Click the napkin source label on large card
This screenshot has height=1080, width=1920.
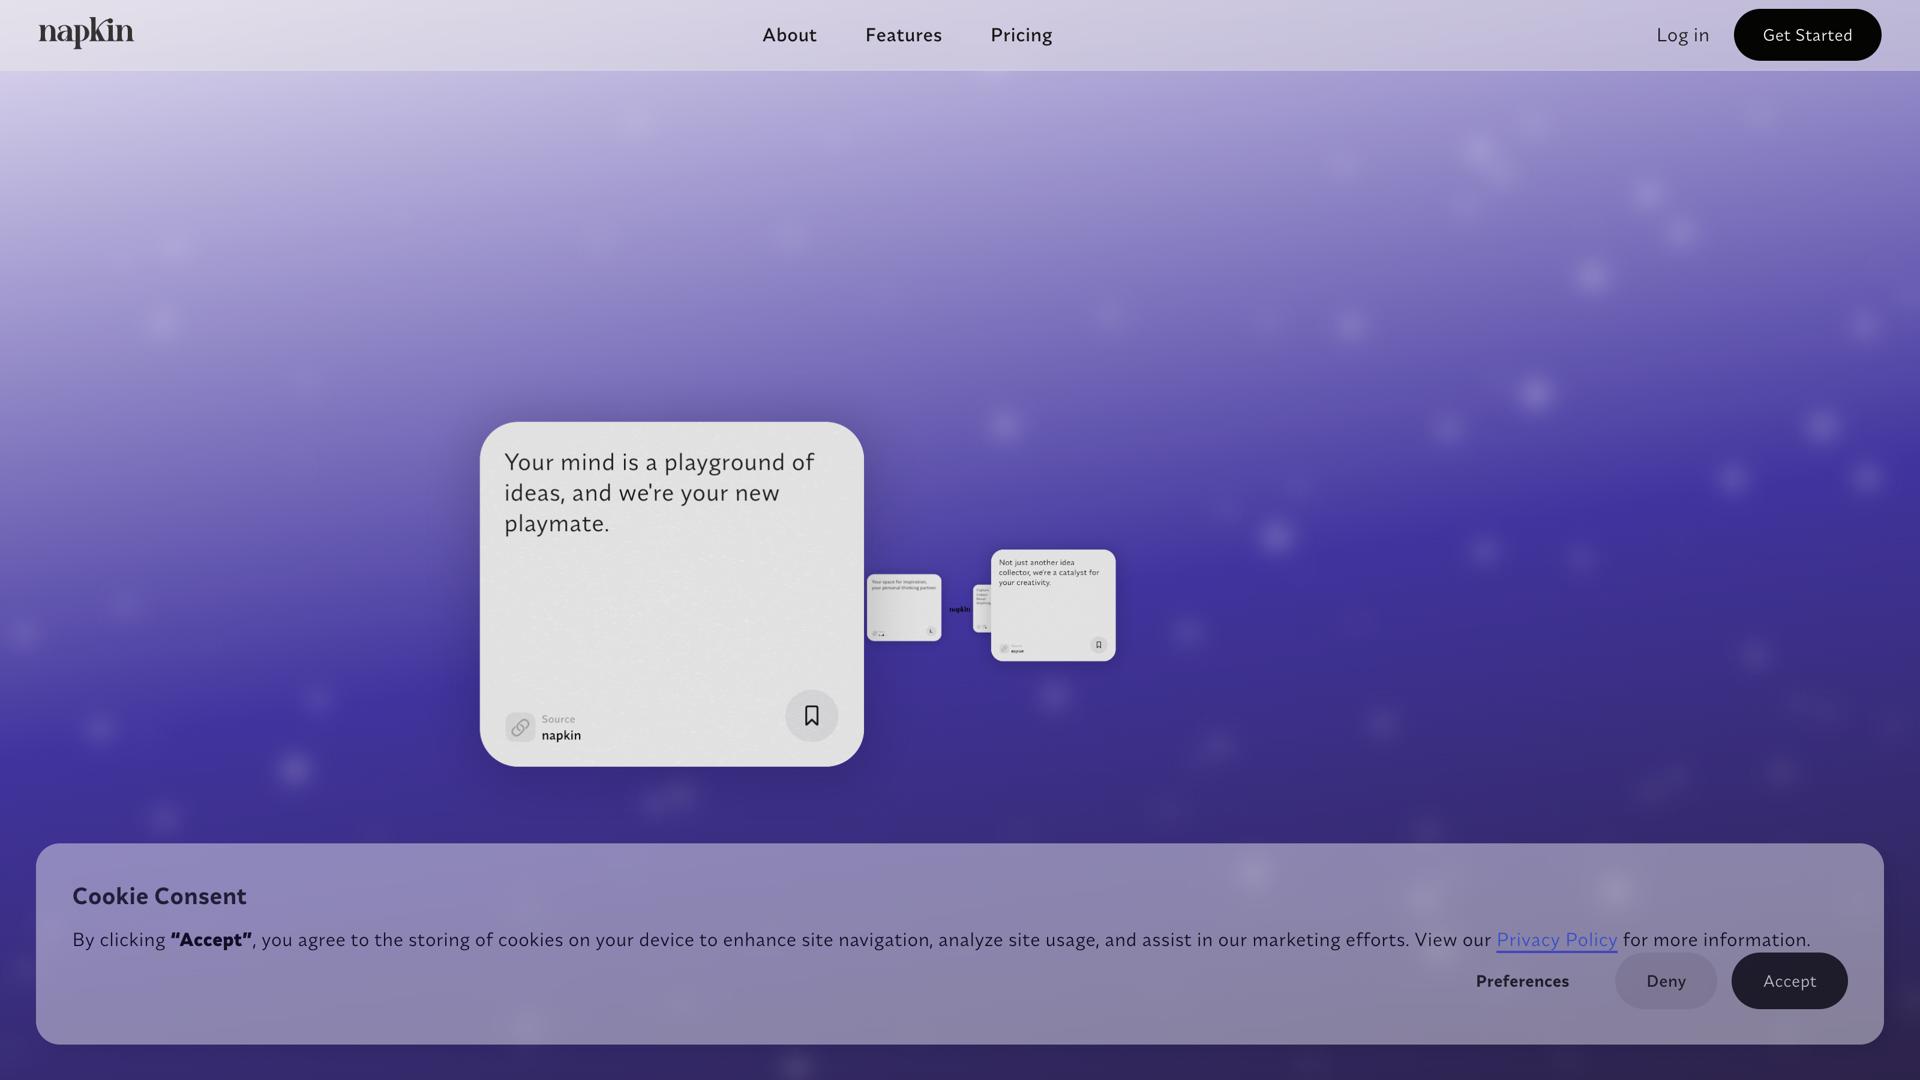point(561,735)
